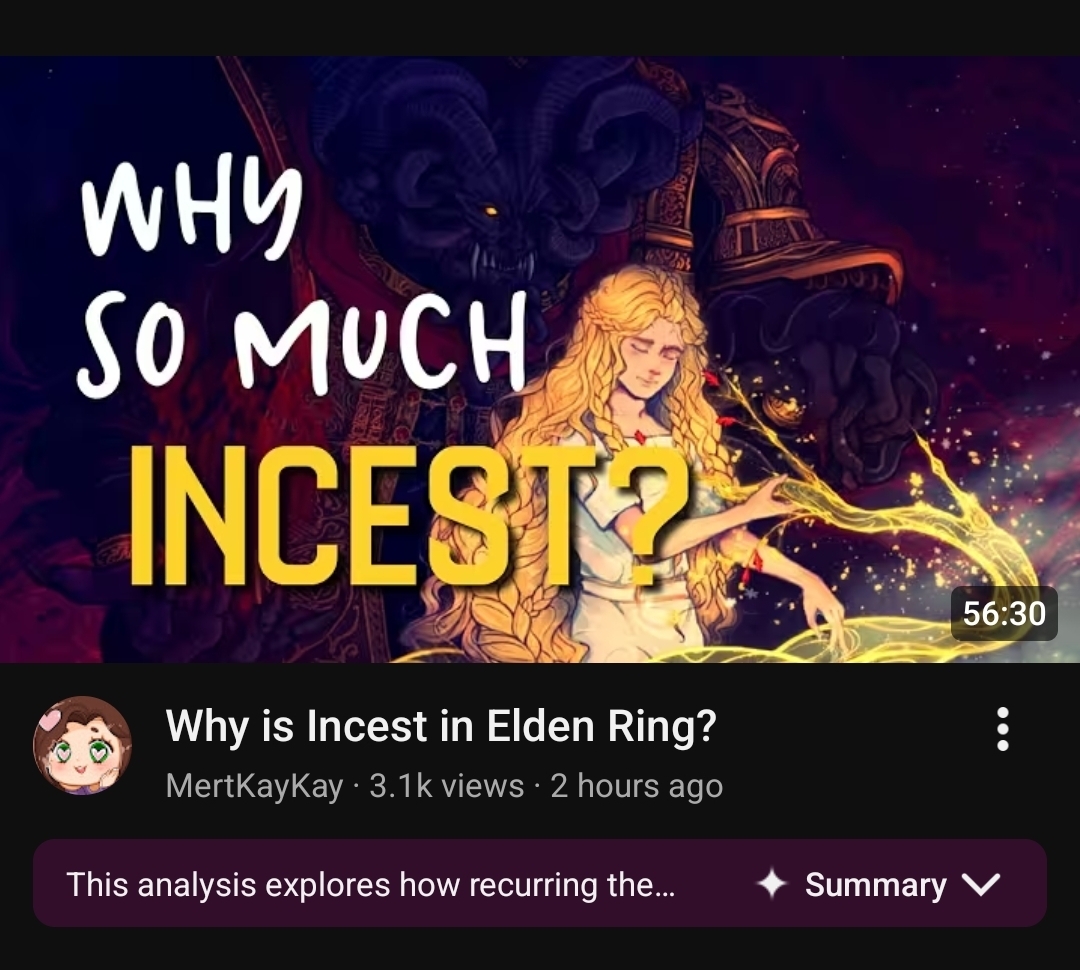Click the "2 hours ago" timestamp
The image size is (1080, 970).
coord(636,786)
